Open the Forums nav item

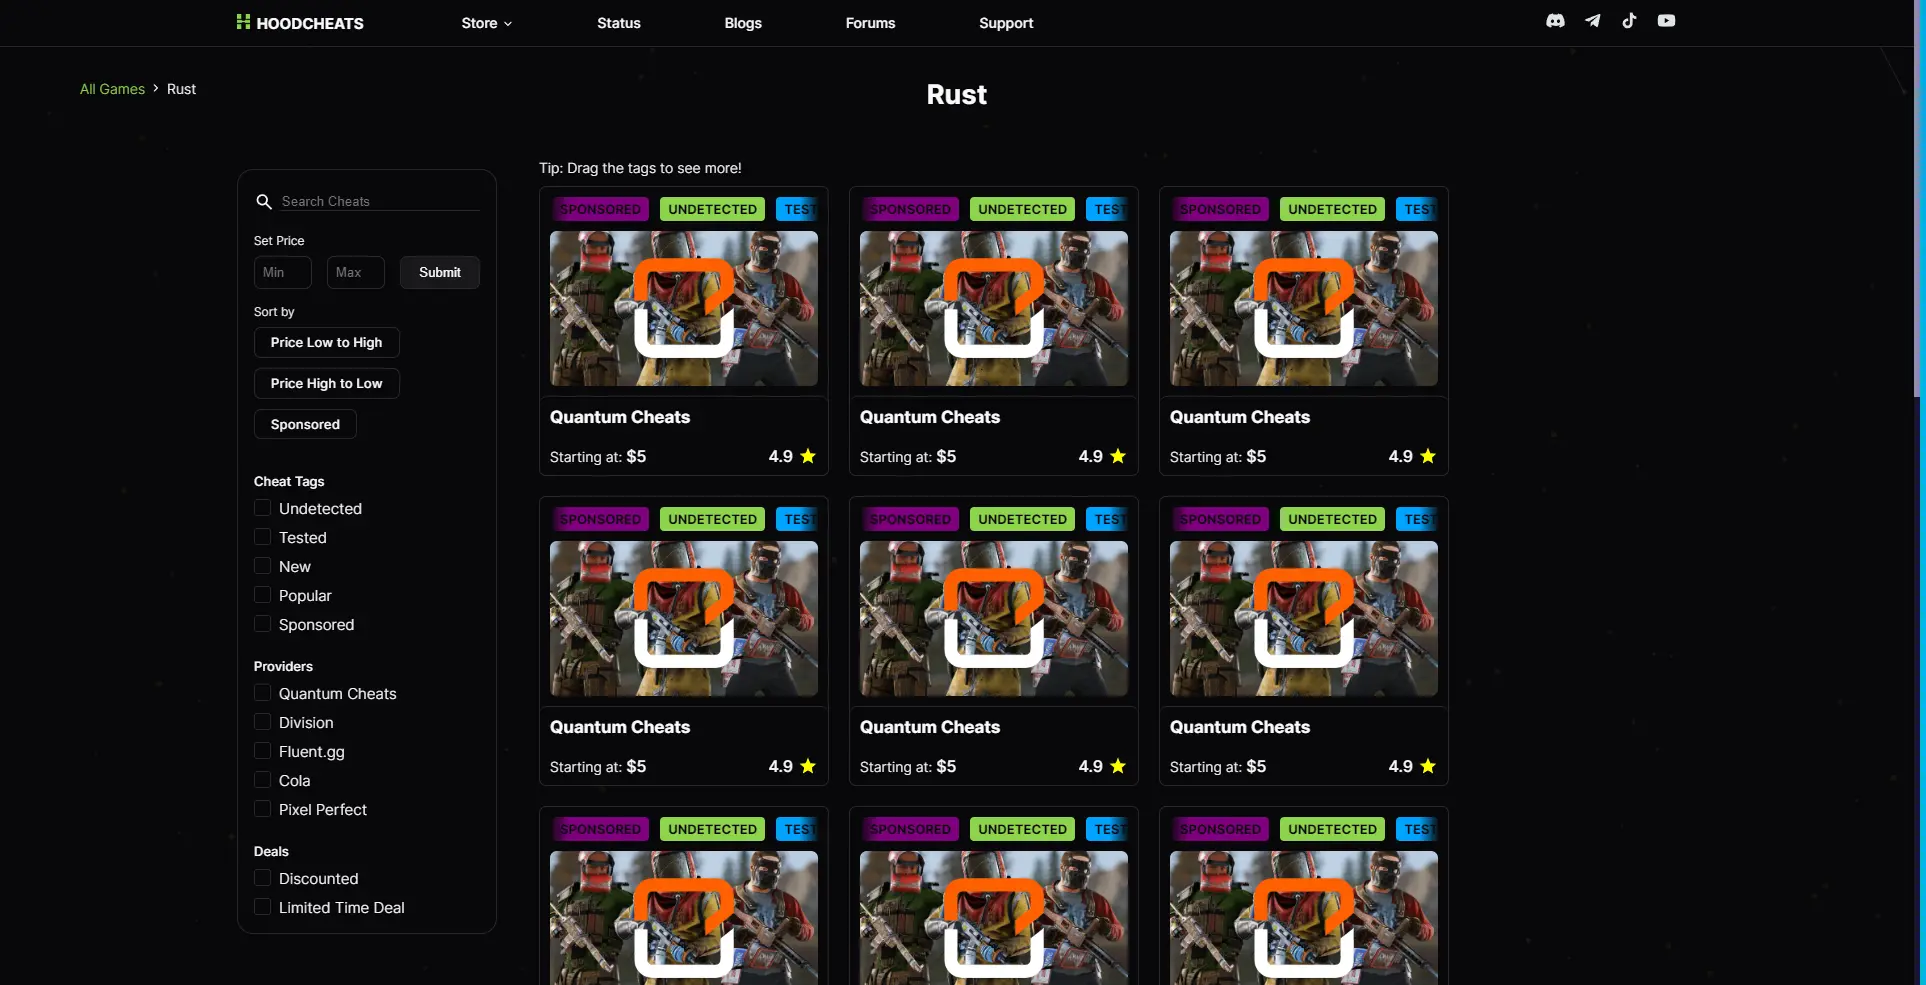pos(870,23)
